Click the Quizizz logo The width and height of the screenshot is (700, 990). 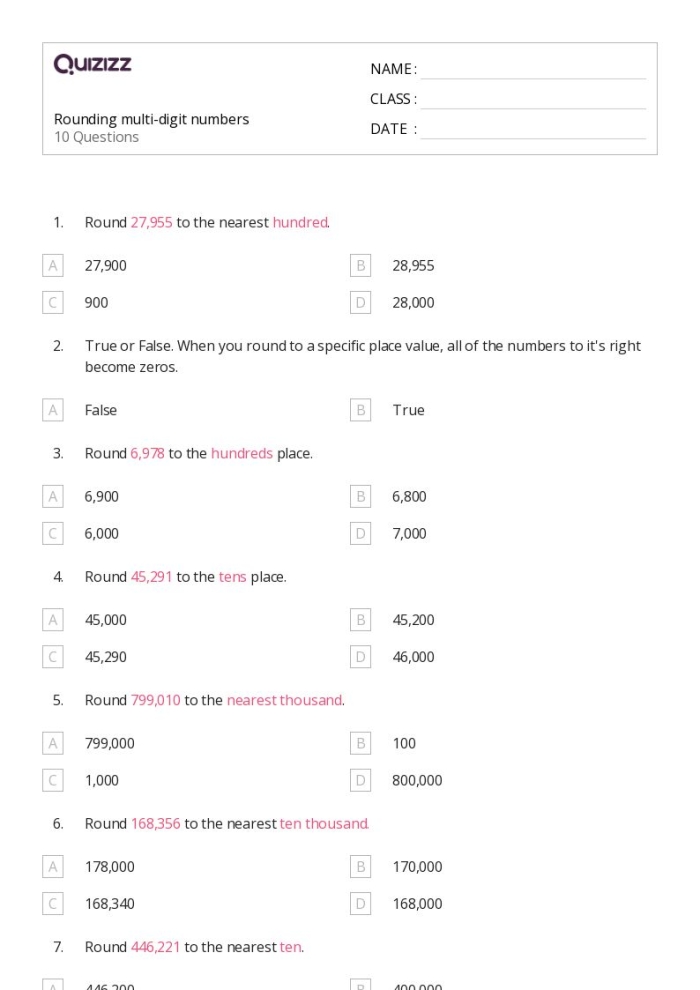point(92,65)
